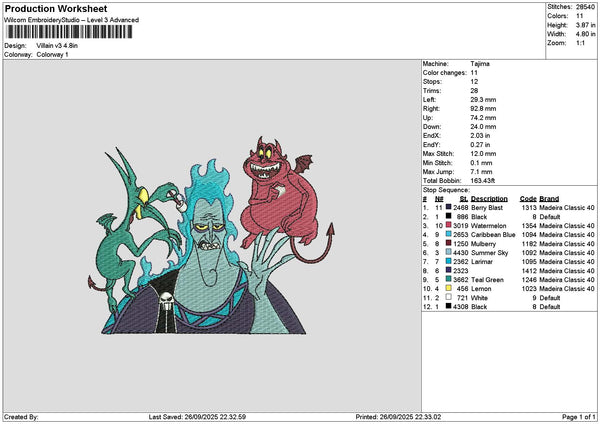This screenshot has width=600, height=424.
Task: Click the 'Caribbean Blue' description
Action: coord(493,235)
